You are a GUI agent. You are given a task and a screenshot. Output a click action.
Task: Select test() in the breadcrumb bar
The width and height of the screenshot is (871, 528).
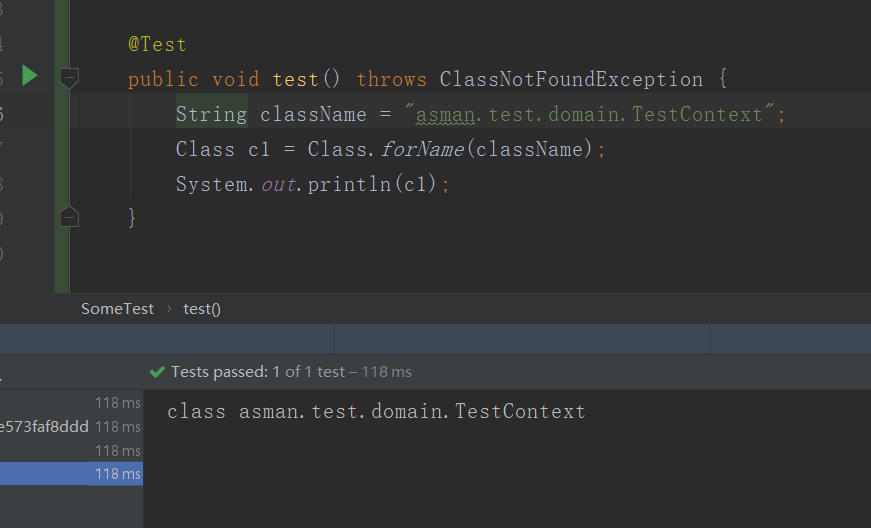coord(202,308)
